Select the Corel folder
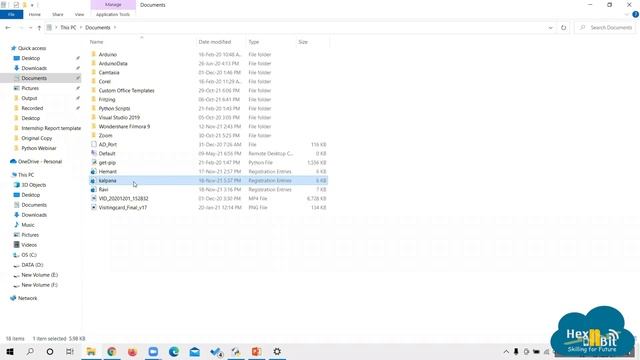The width and height of the screenshot is (640, 360). point(104,81)
